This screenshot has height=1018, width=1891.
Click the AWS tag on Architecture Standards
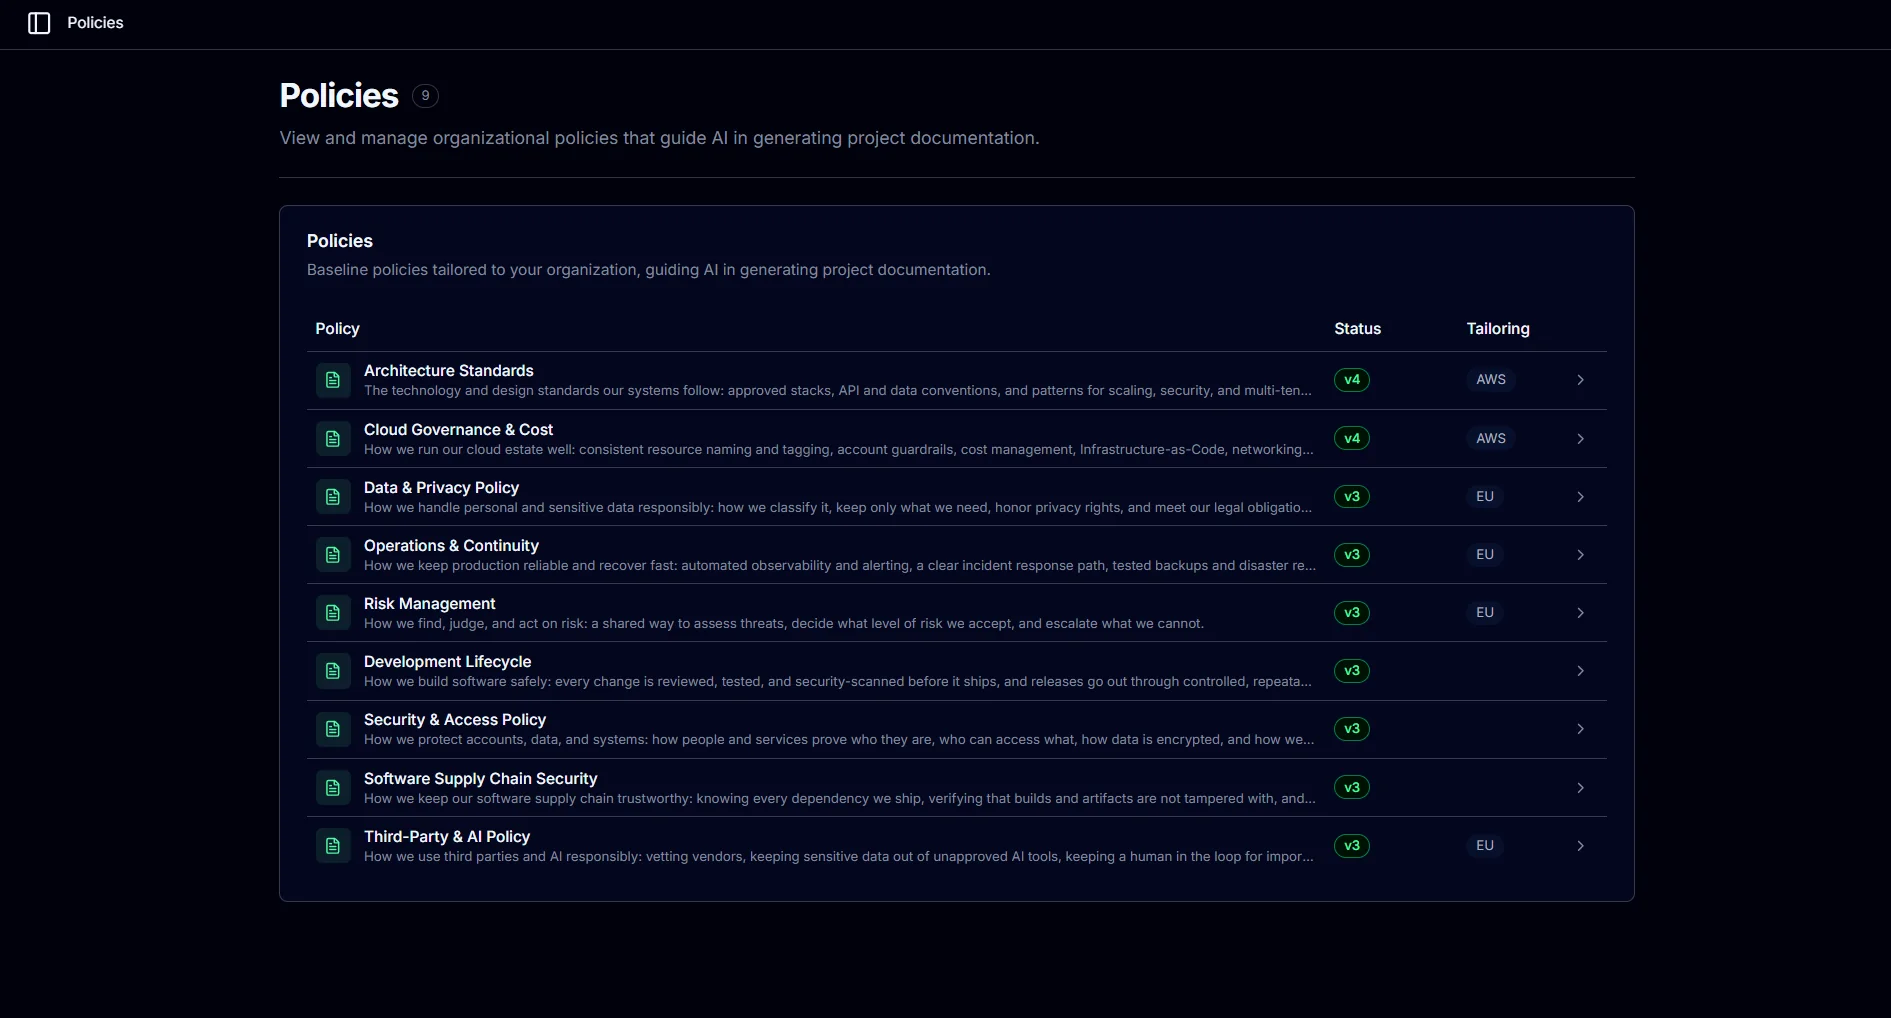[x=1491, y=380]
